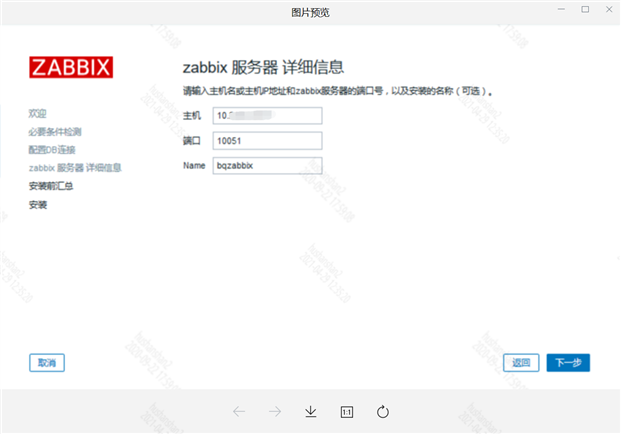Click the heading zabbix 服务器 详细信息

tap(263, 67)
